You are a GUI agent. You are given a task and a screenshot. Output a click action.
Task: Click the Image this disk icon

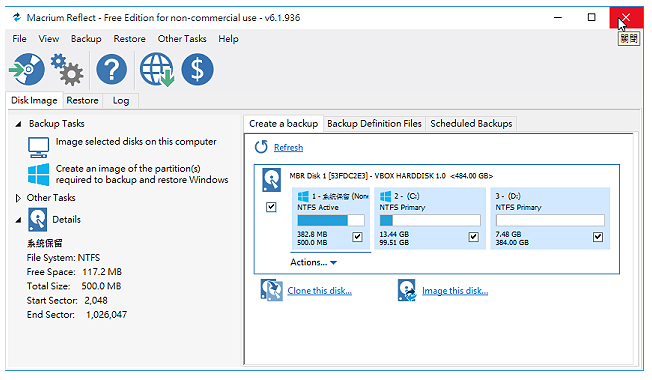[407, 290]
